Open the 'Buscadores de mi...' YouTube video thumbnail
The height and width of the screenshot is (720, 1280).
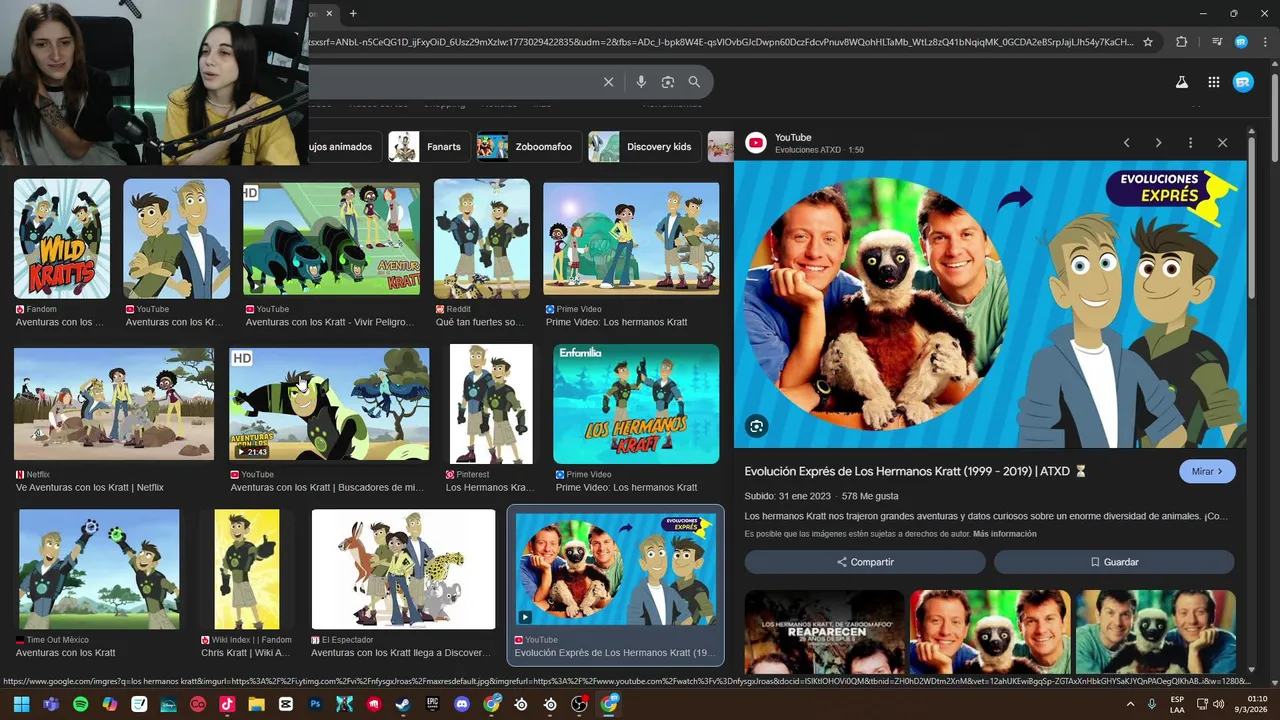[x=329, y=404]
